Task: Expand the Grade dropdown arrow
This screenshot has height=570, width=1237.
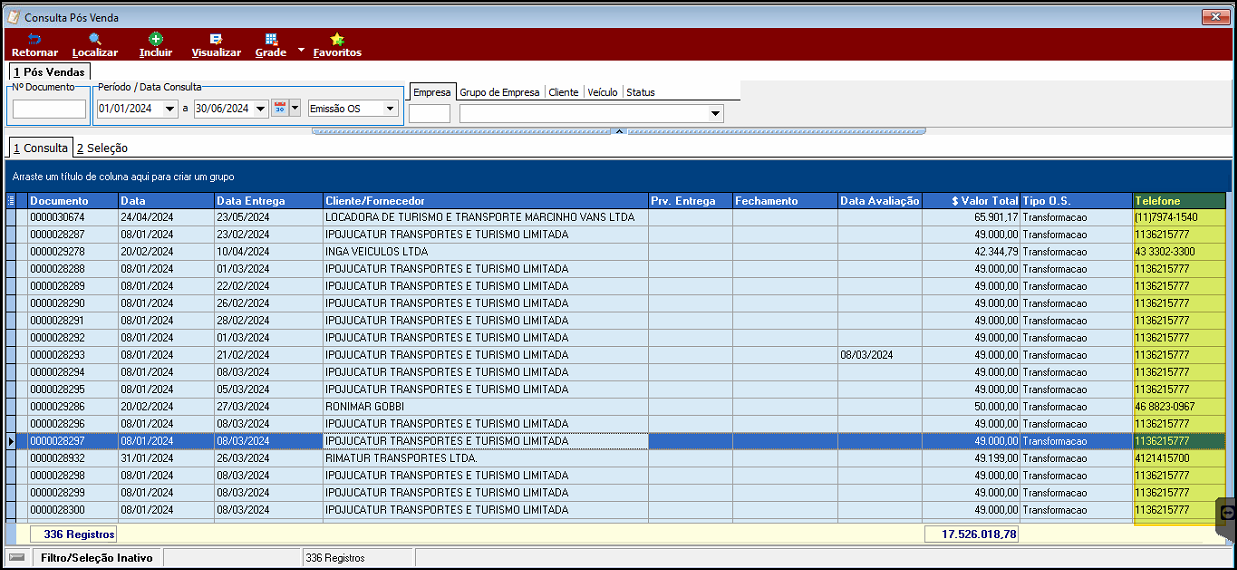Action: (300, 50)
